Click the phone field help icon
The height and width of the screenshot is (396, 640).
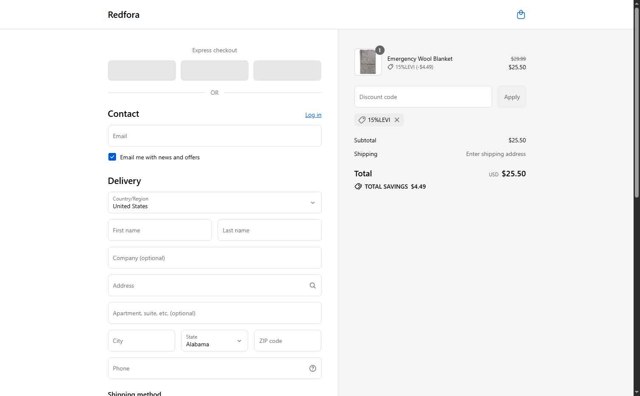pos(312,368)
